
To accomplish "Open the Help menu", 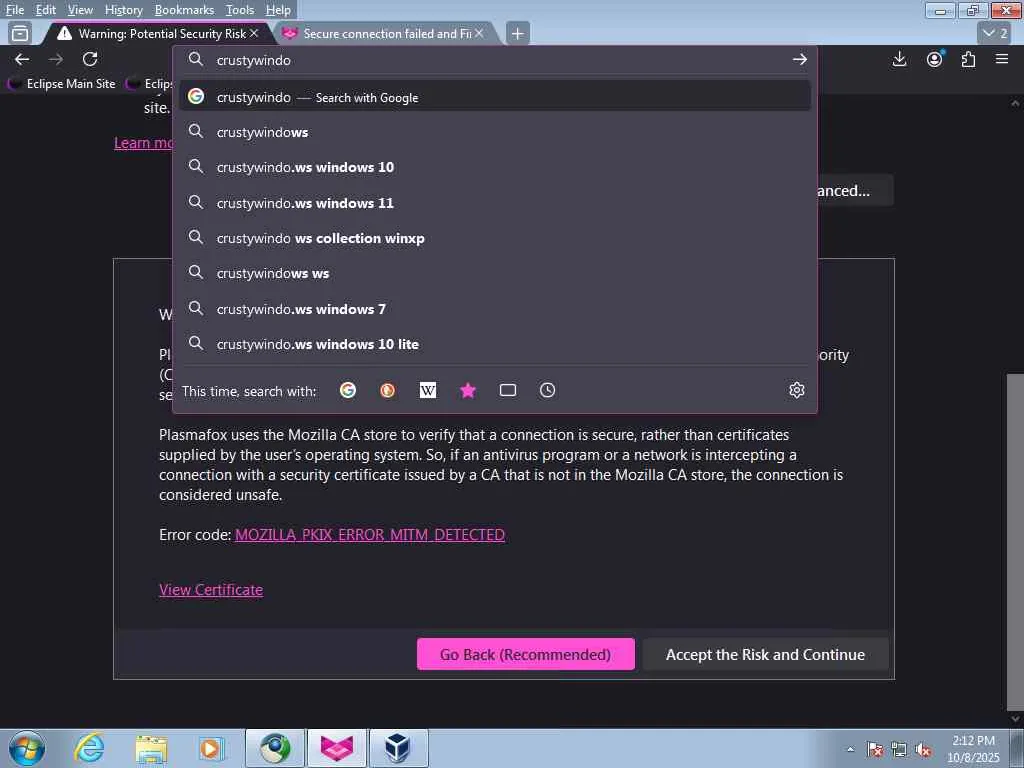I will [278, 10].
